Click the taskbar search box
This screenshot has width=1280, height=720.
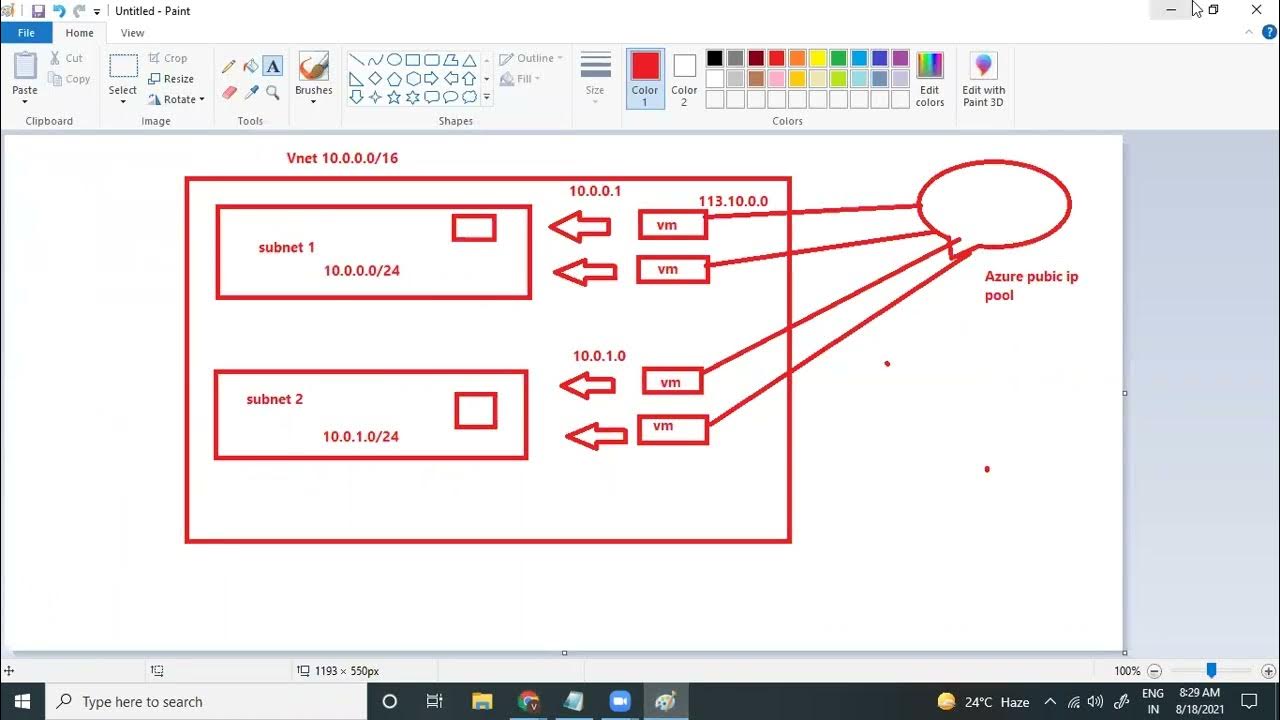(x=207, y=701)
